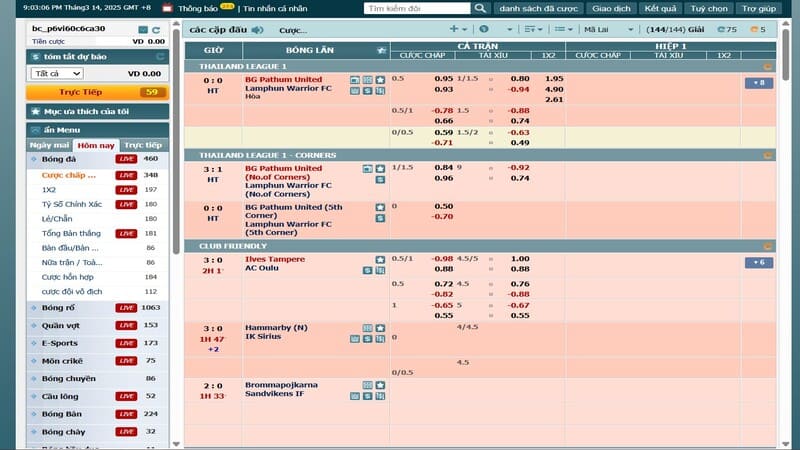The width and height of the screenshot is (800, 450).
Task: Open the Tuỳ chọn menu
Action: (x=709, y=9)
